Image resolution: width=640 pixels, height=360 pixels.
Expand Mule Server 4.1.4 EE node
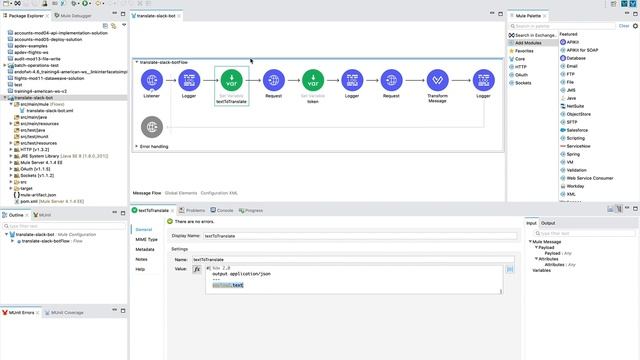11,162
